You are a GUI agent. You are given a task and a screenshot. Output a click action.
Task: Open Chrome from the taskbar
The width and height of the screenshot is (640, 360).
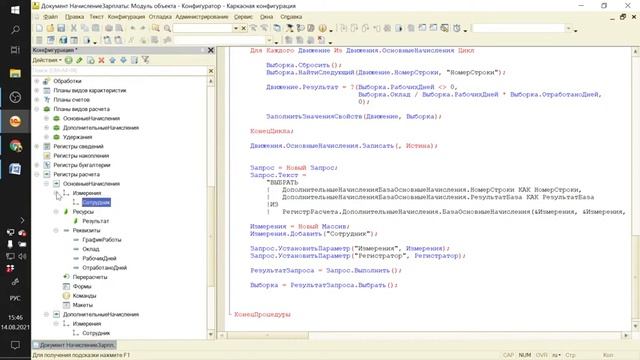(x=15, y=145)
